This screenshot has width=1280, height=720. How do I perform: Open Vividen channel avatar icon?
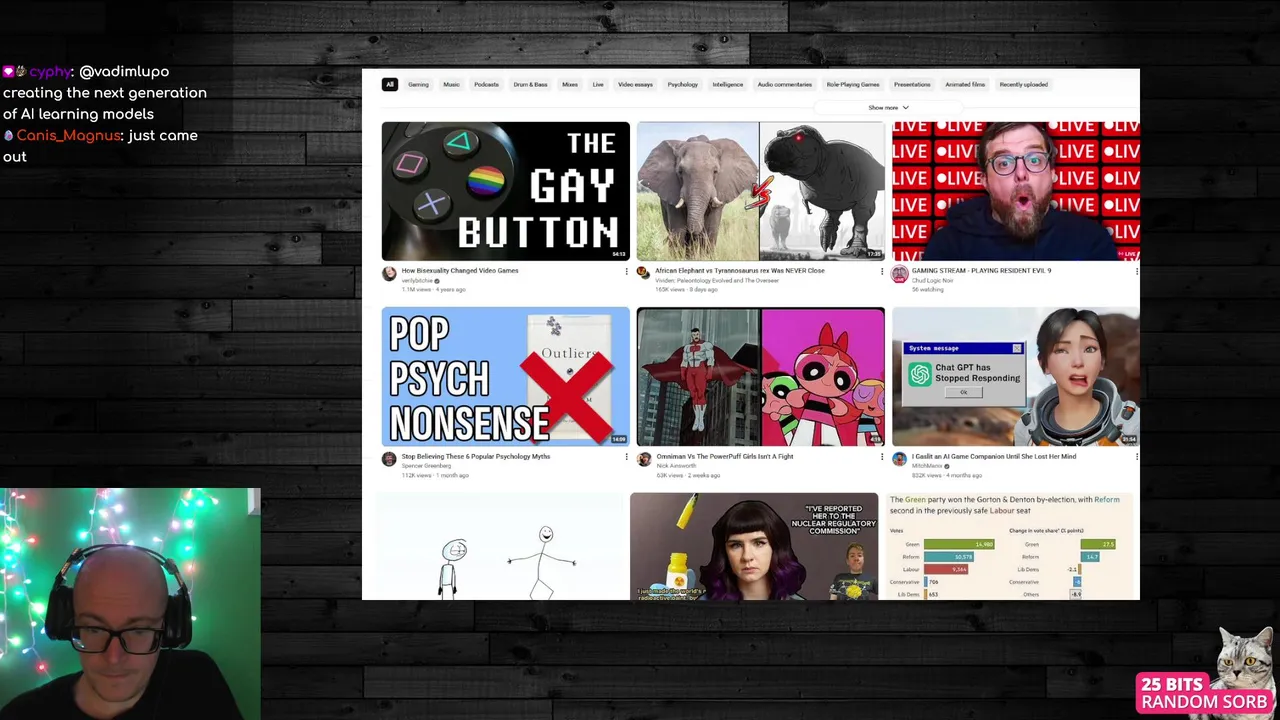[x=644, y=274]
